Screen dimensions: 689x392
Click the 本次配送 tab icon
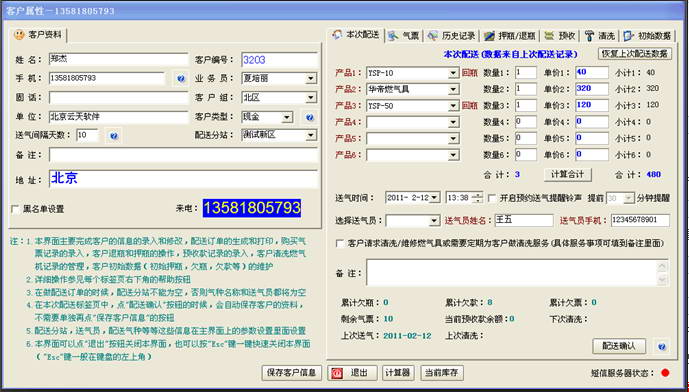pos(337,35)
